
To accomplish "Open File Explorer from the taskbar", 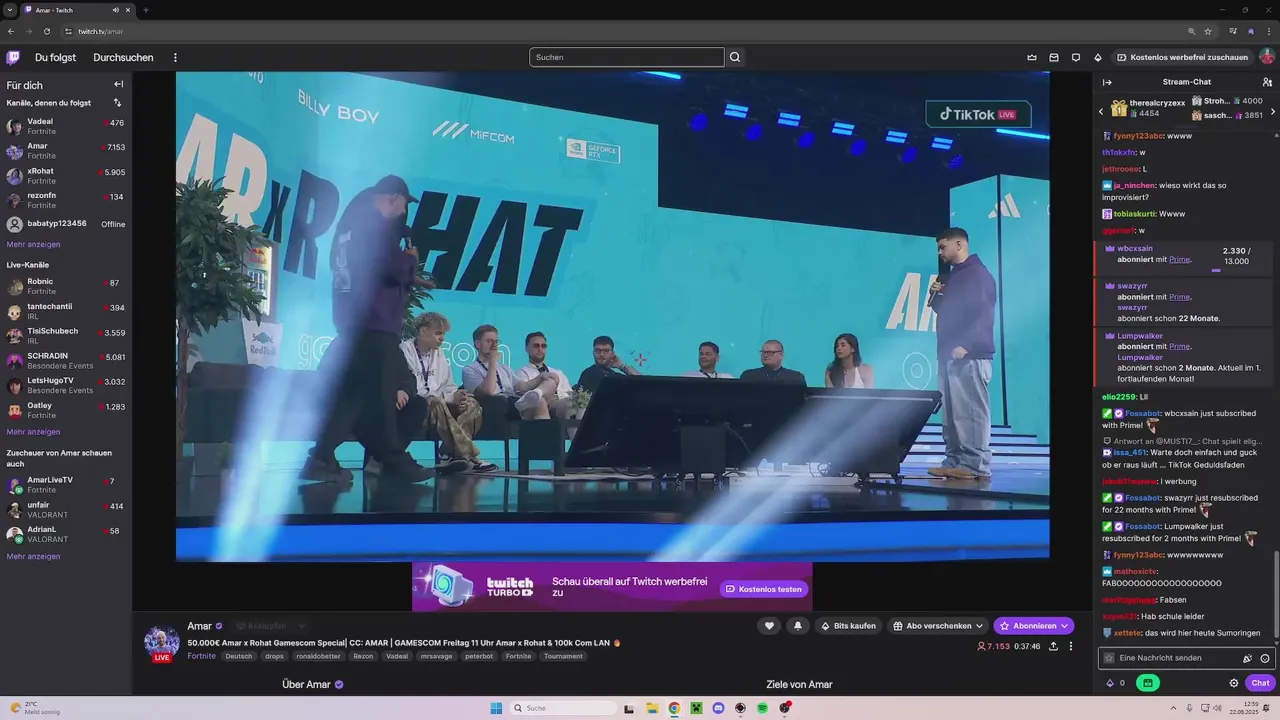I will click(x=652, y=708).
